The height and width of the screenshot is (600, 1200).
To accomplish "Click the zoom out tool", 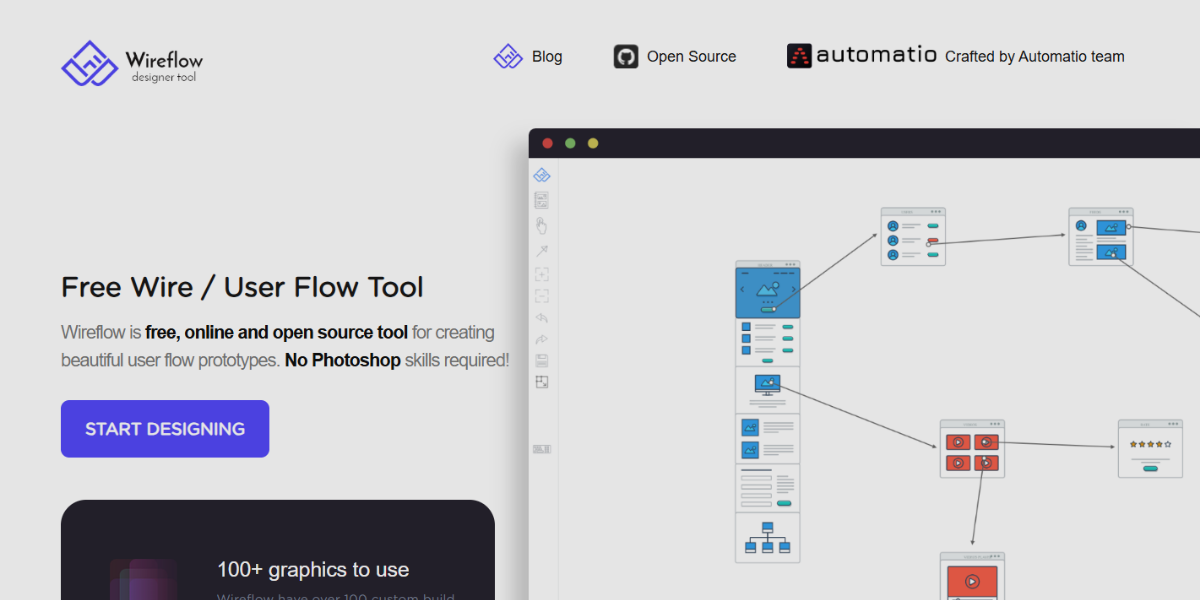I will click(x=541, y=295).
